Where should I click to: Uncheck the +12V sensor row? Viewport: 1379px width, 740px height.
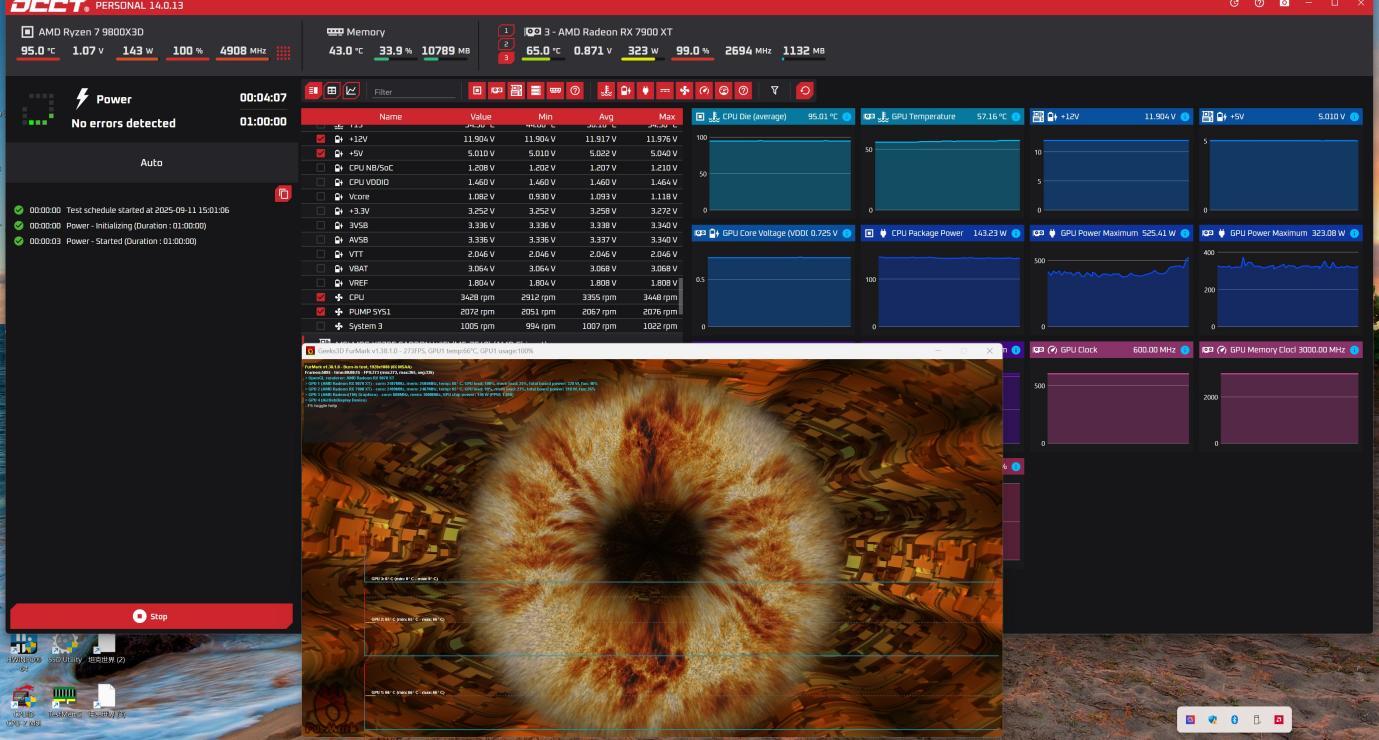(321, 139)
